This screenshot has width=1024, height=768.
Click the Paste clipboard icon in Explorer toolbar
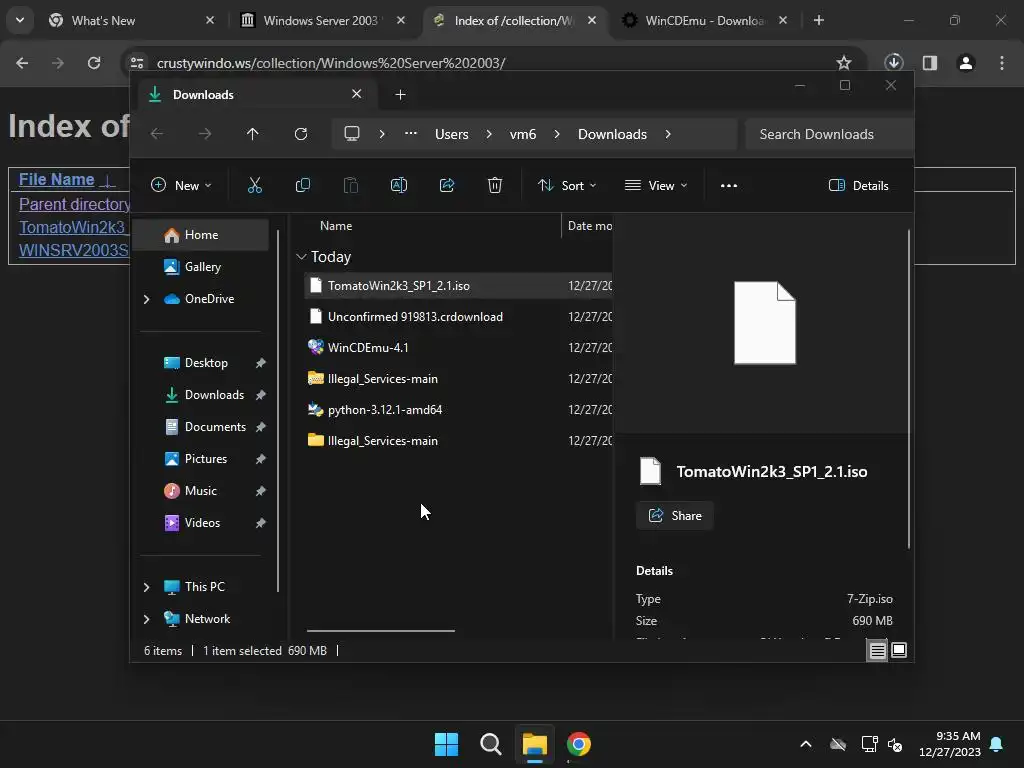(x=351, y=185)
